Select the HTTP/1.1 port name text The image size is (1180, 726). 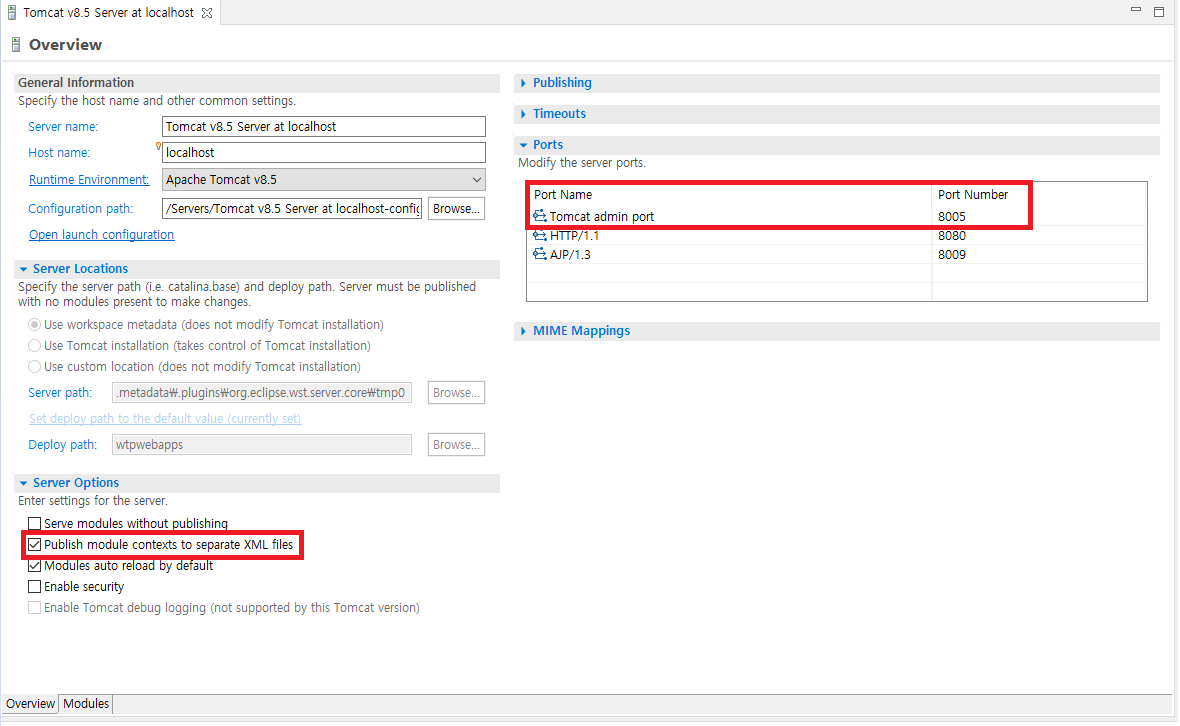pyautogui.click(x=574, y=235)
